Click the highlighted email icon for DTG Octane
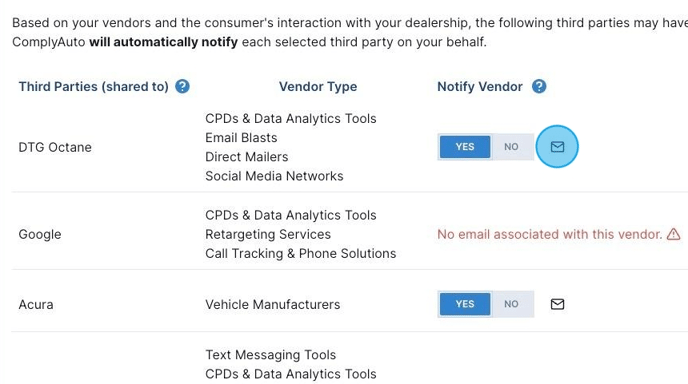This screenshot has width=688, height=384. pyautogui.click(x=557, y=147)
